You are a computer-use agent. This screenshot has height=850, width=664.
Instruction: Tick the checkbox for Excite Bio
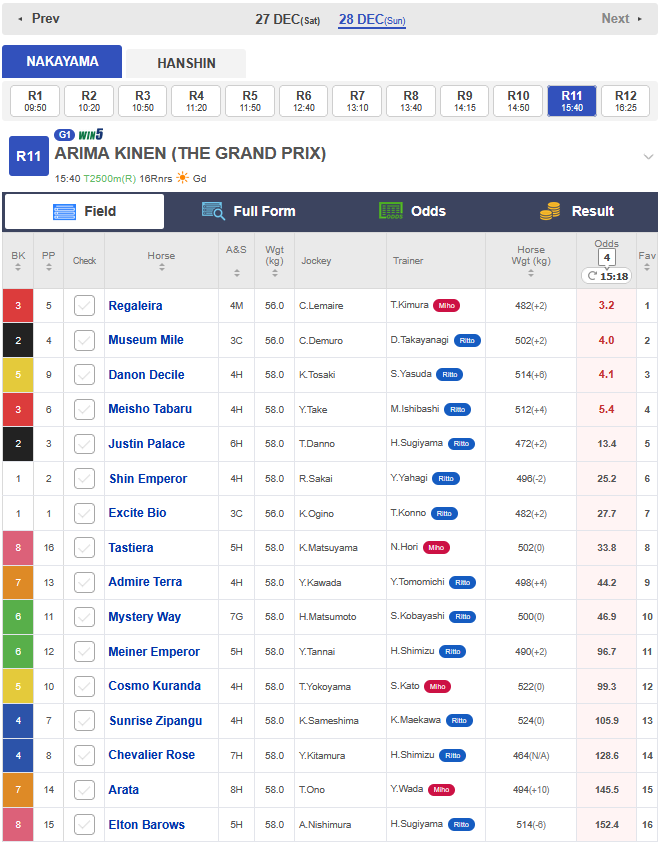point(84,513)
